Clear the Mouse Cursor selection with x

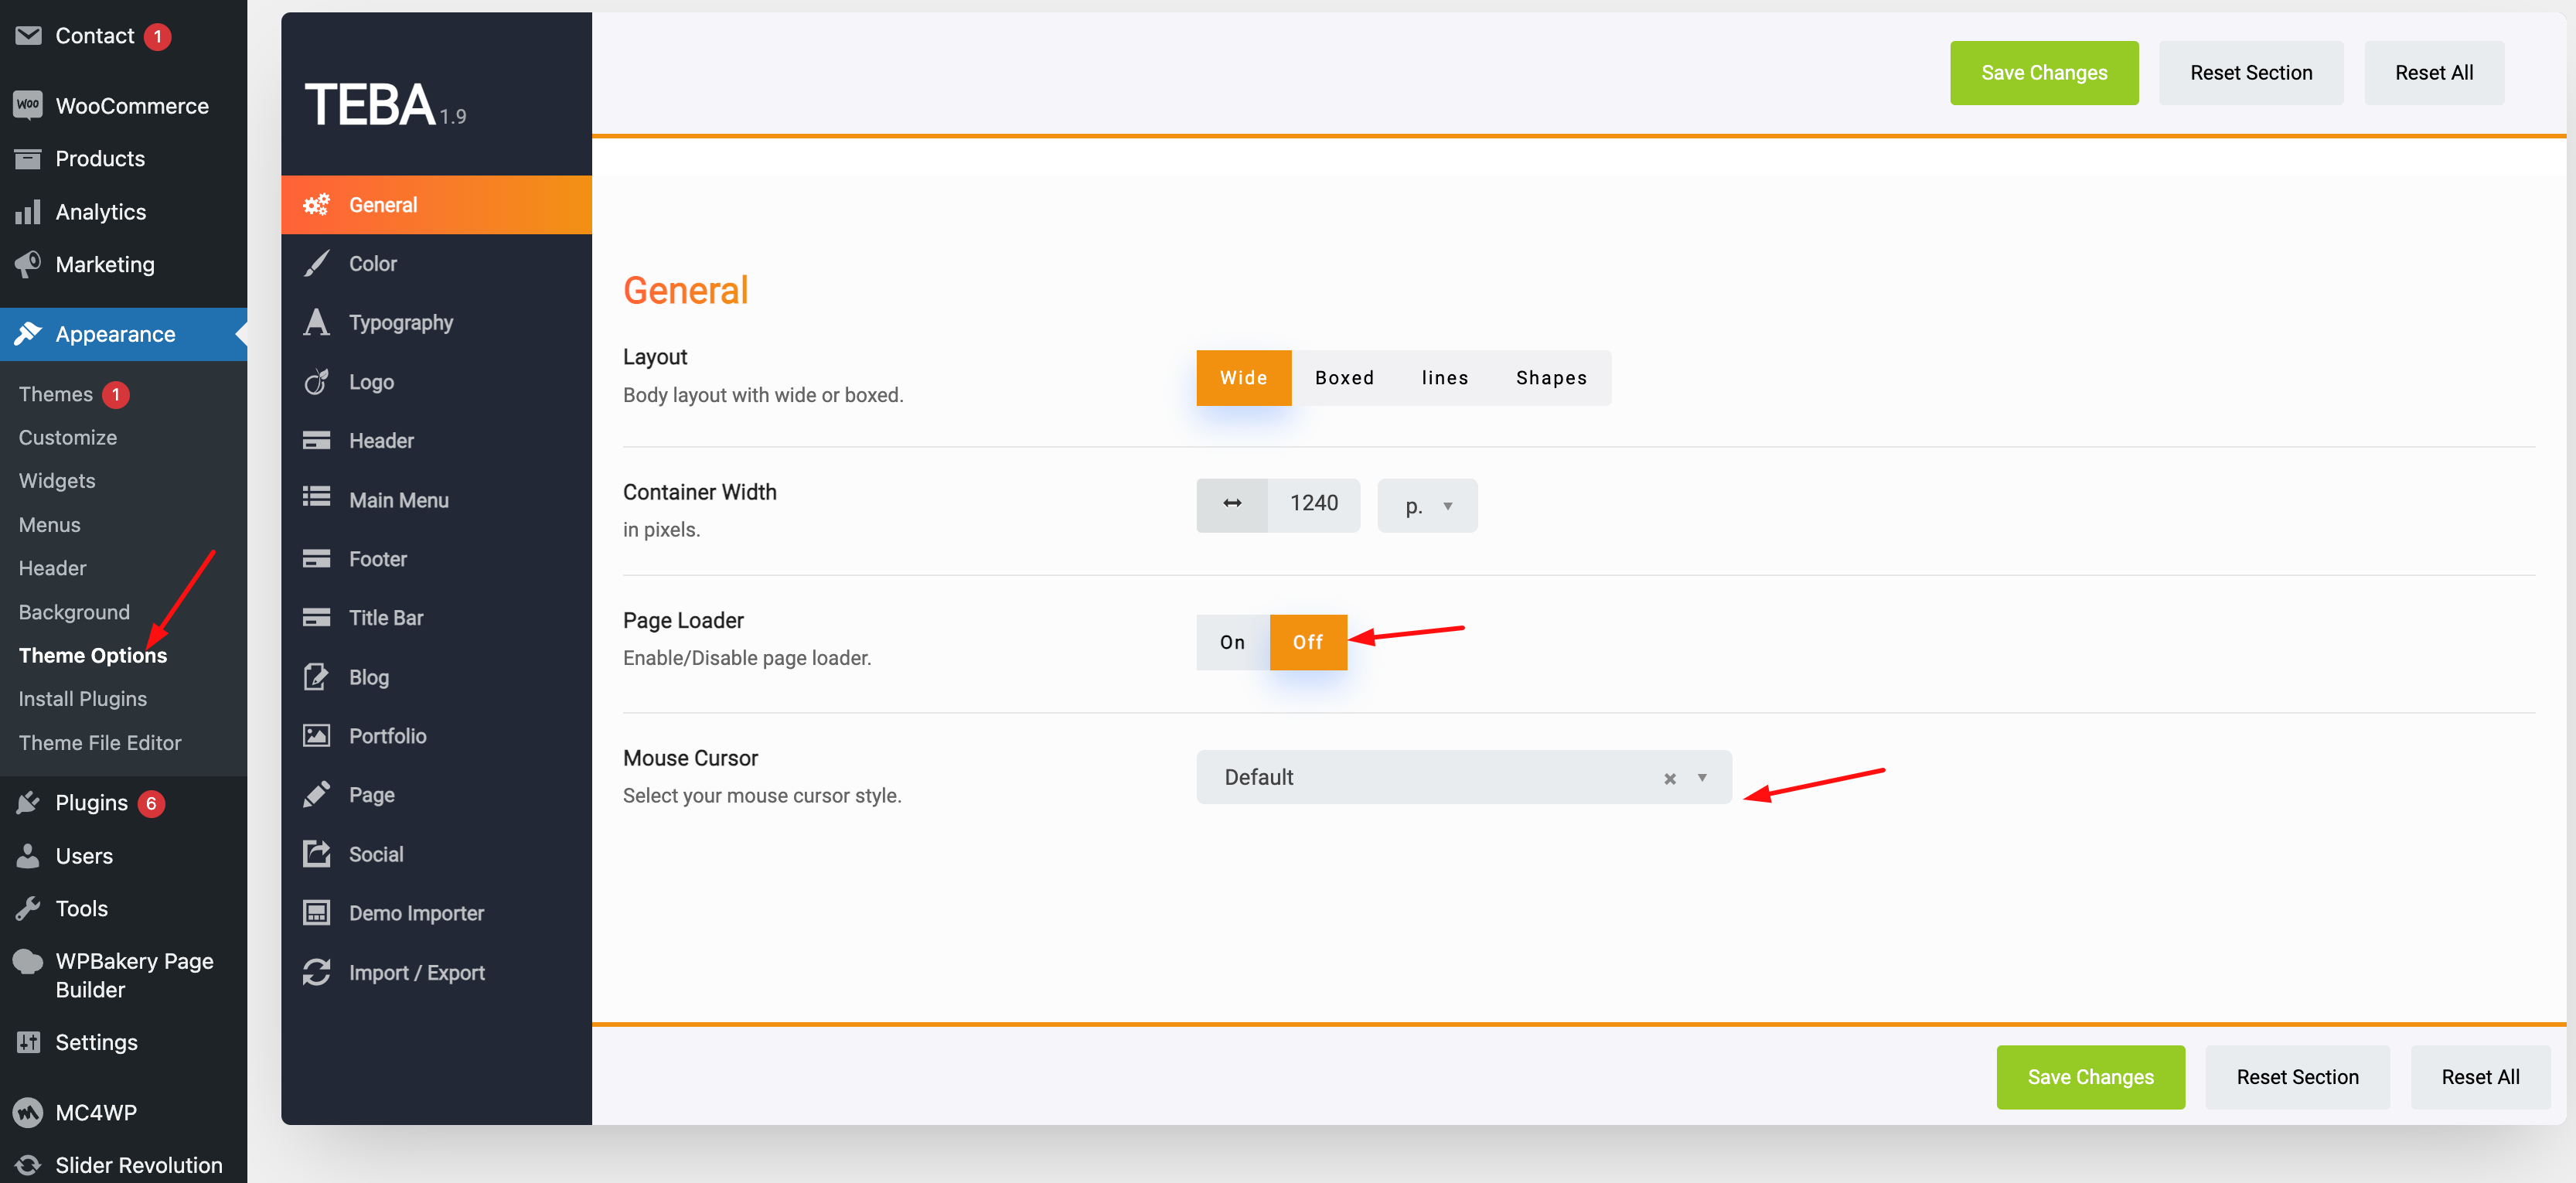coord(1669,778)
